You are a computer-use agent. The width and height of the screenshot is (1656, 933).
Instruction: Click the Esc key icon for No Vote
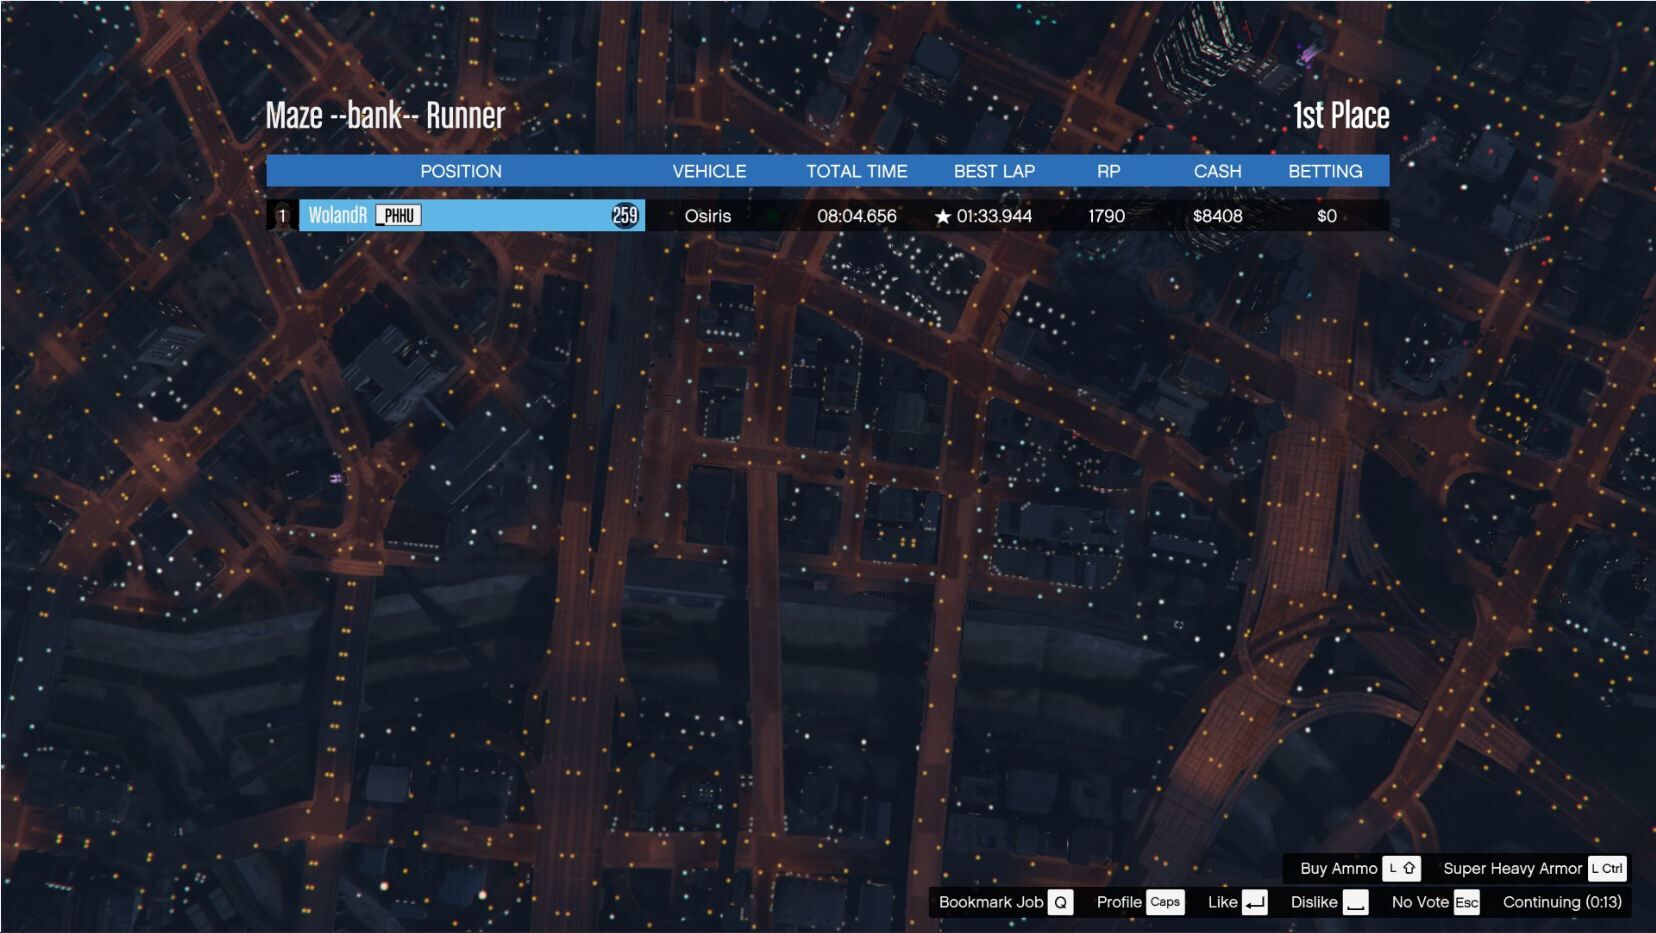(x=1466, y=902)
